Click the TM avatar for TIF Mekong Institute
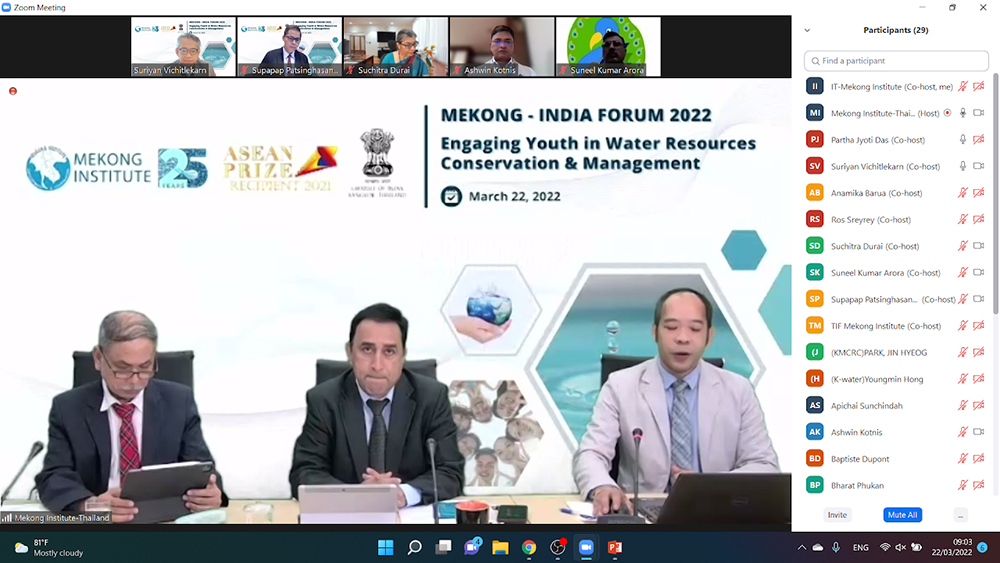1000x563 pixels. tap(814, 325)
